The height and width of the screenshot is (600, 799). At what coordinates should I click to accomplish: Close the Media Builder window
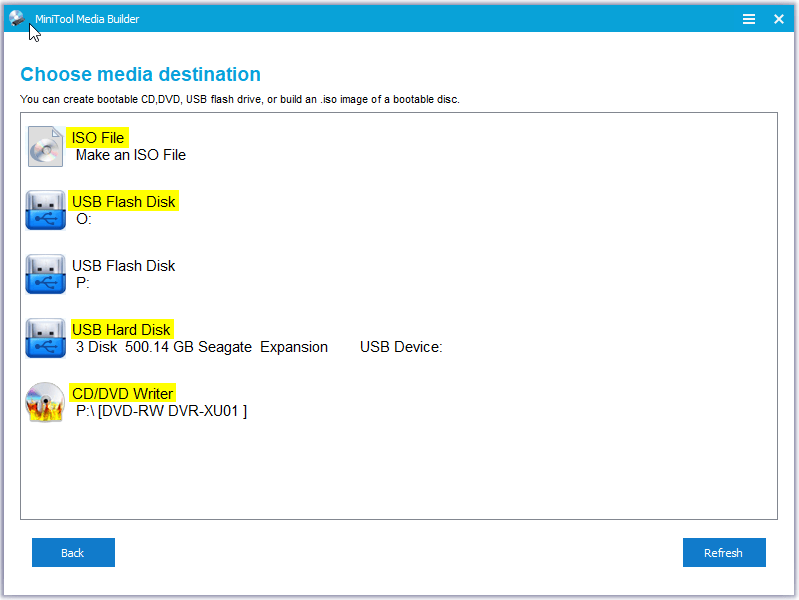779,19
